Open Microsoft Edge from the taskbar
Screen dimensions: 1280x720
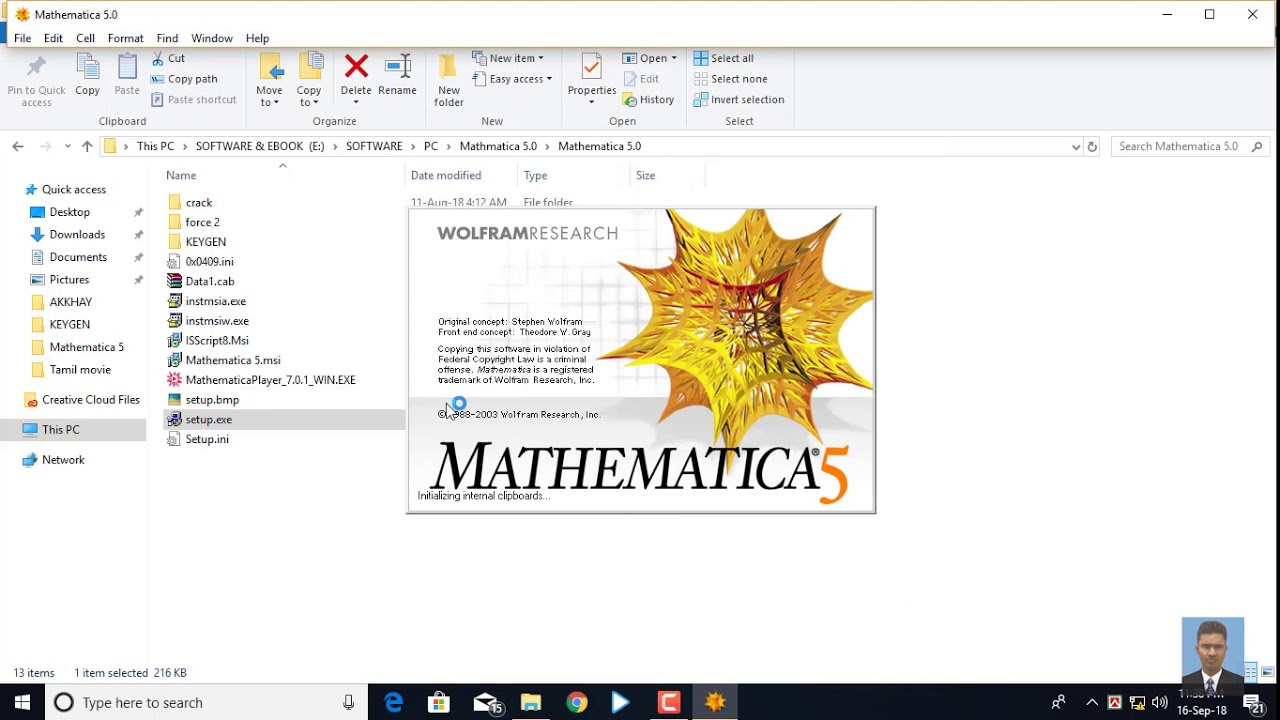[x=393, y=703]
